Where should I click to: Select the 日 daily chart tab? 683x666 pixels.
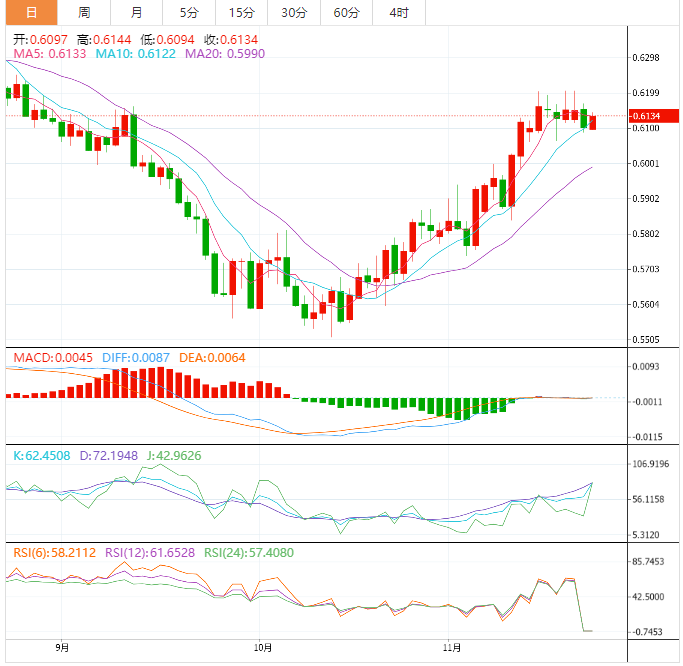tap(32, 12)
